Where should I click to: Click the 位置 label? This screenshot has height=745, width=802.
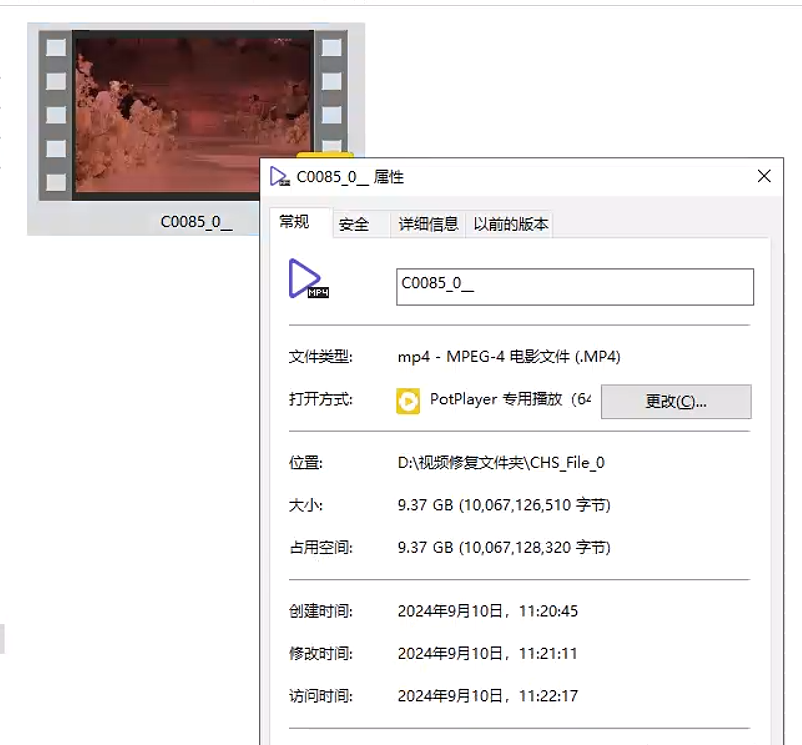click(x=306, y=463)
